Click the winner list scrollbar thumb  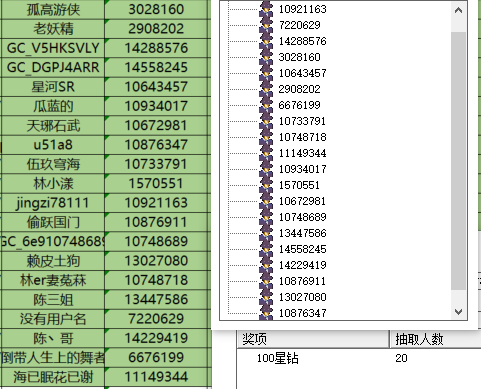point(458,161)
